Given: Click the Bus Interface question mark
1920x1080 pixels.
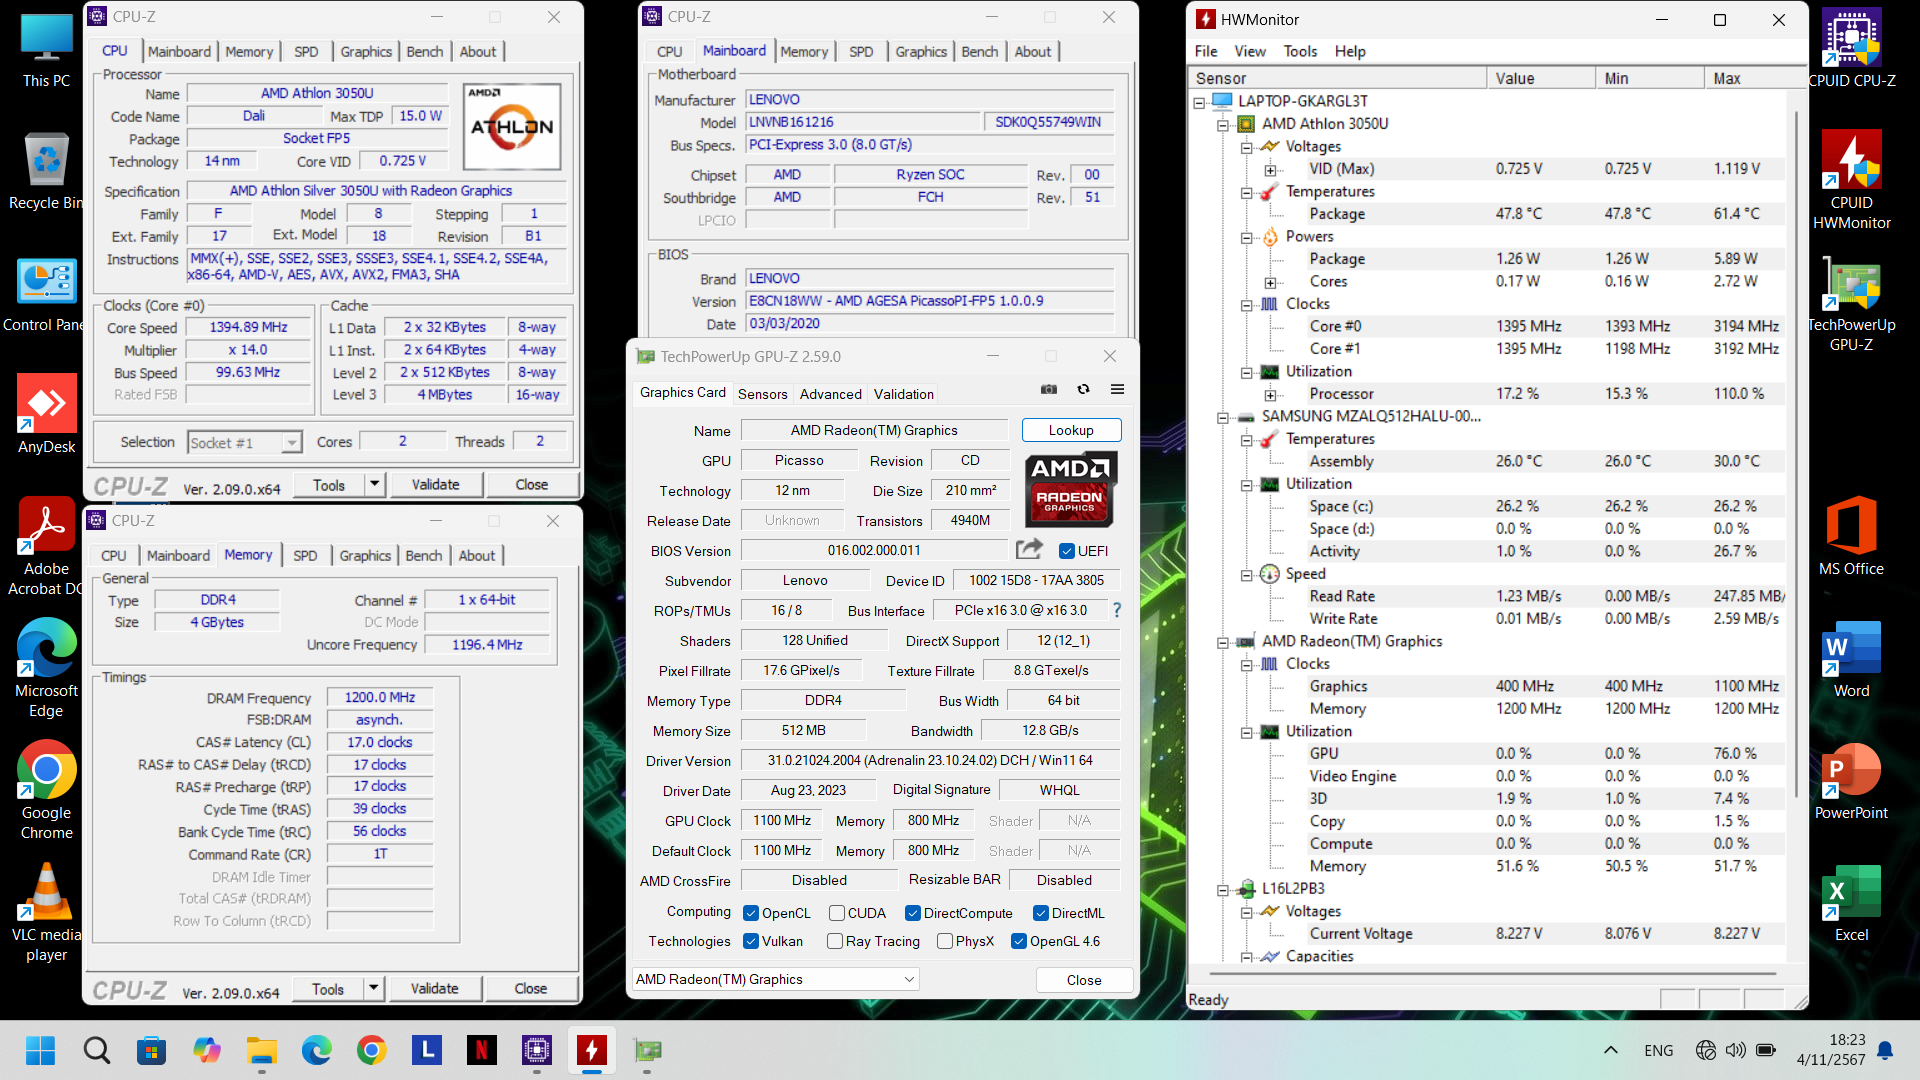Looking at the screenshot, I should [1117, 610].
